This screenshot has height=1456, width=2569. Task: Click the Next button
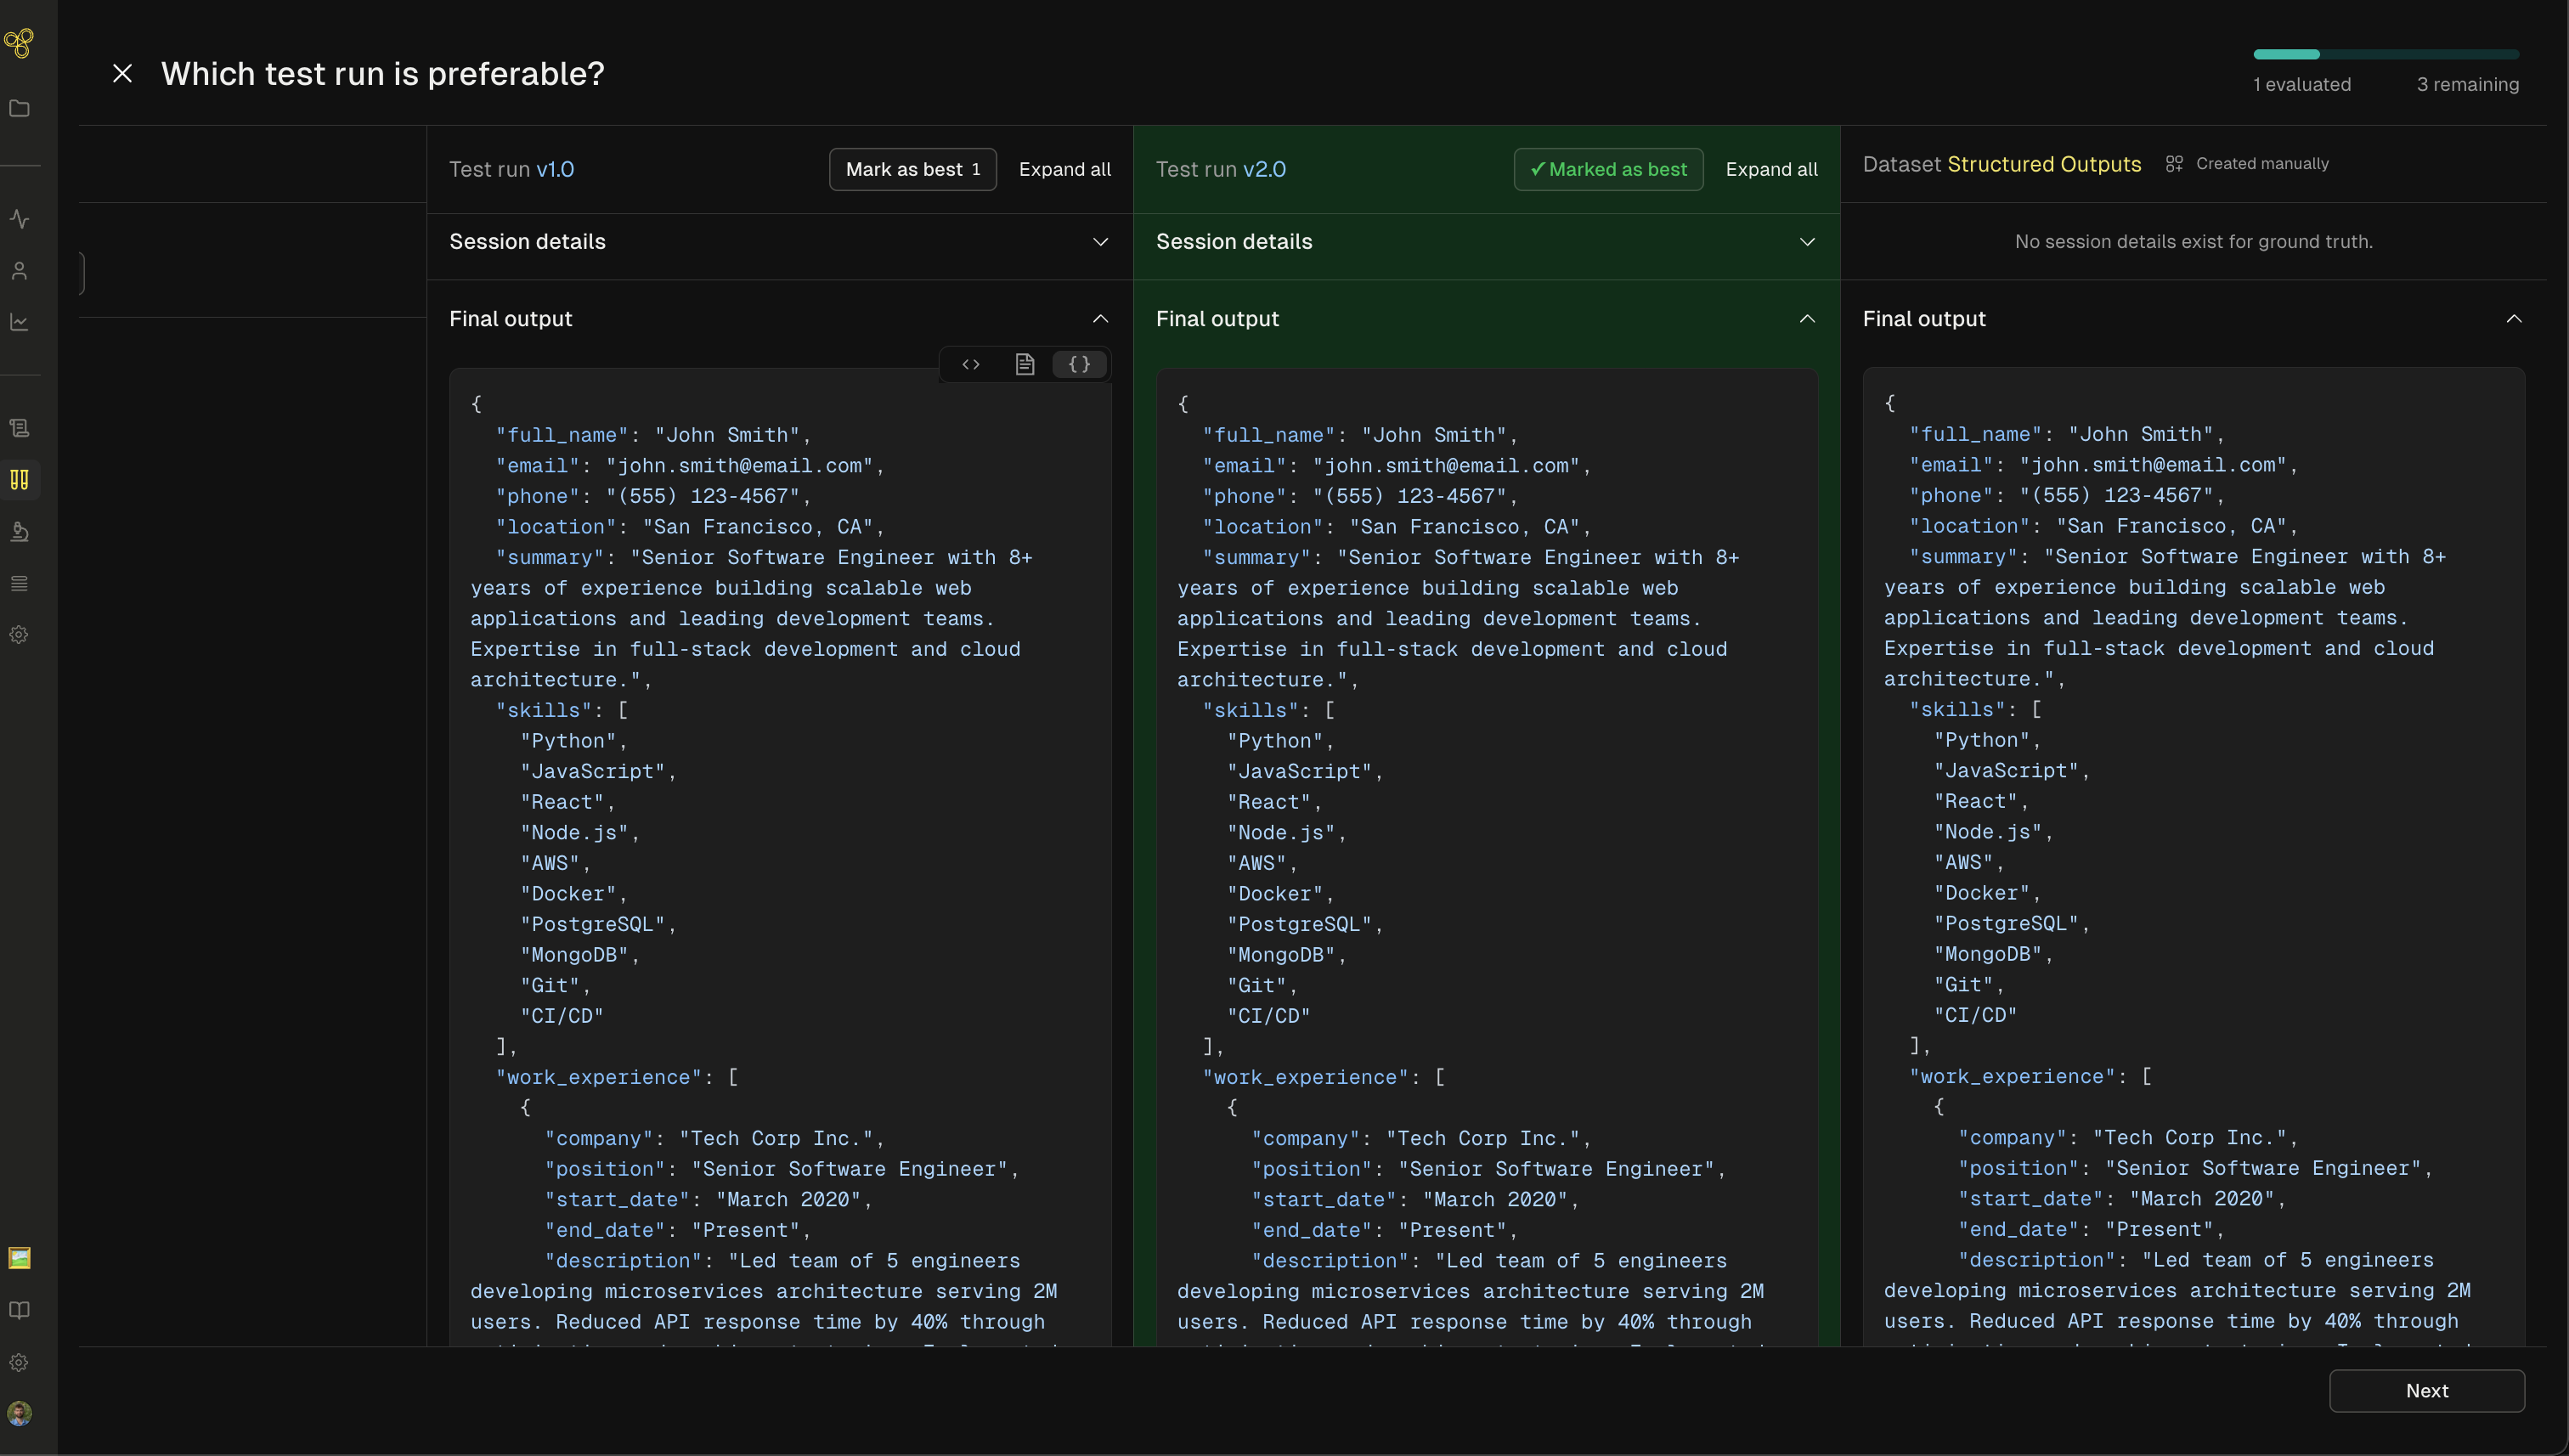tap(2426, 1390)
